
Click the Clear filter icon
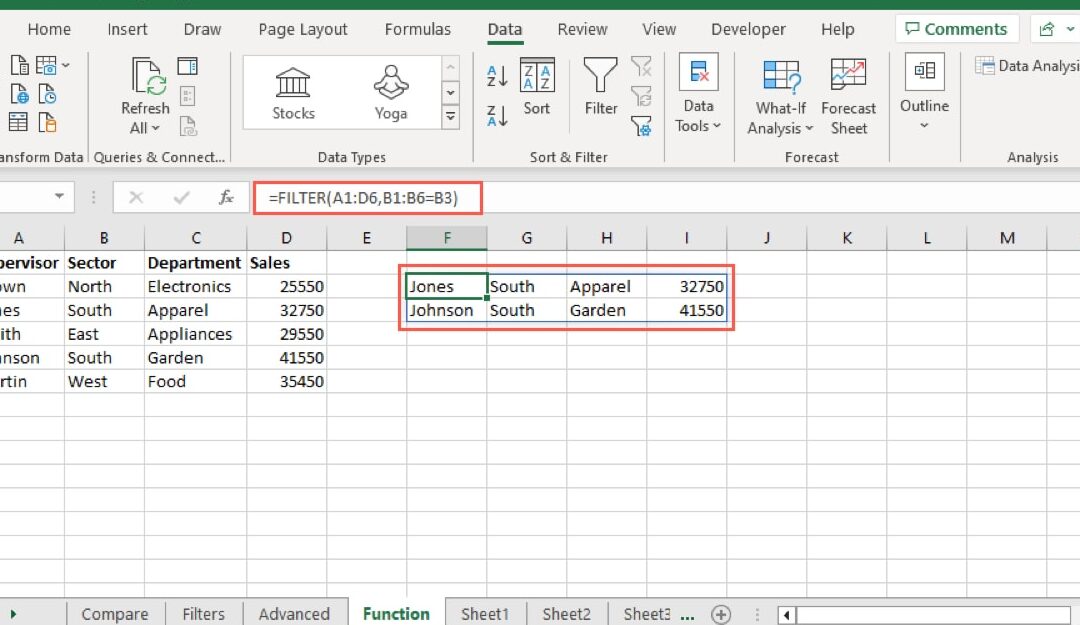coord(641,66)
